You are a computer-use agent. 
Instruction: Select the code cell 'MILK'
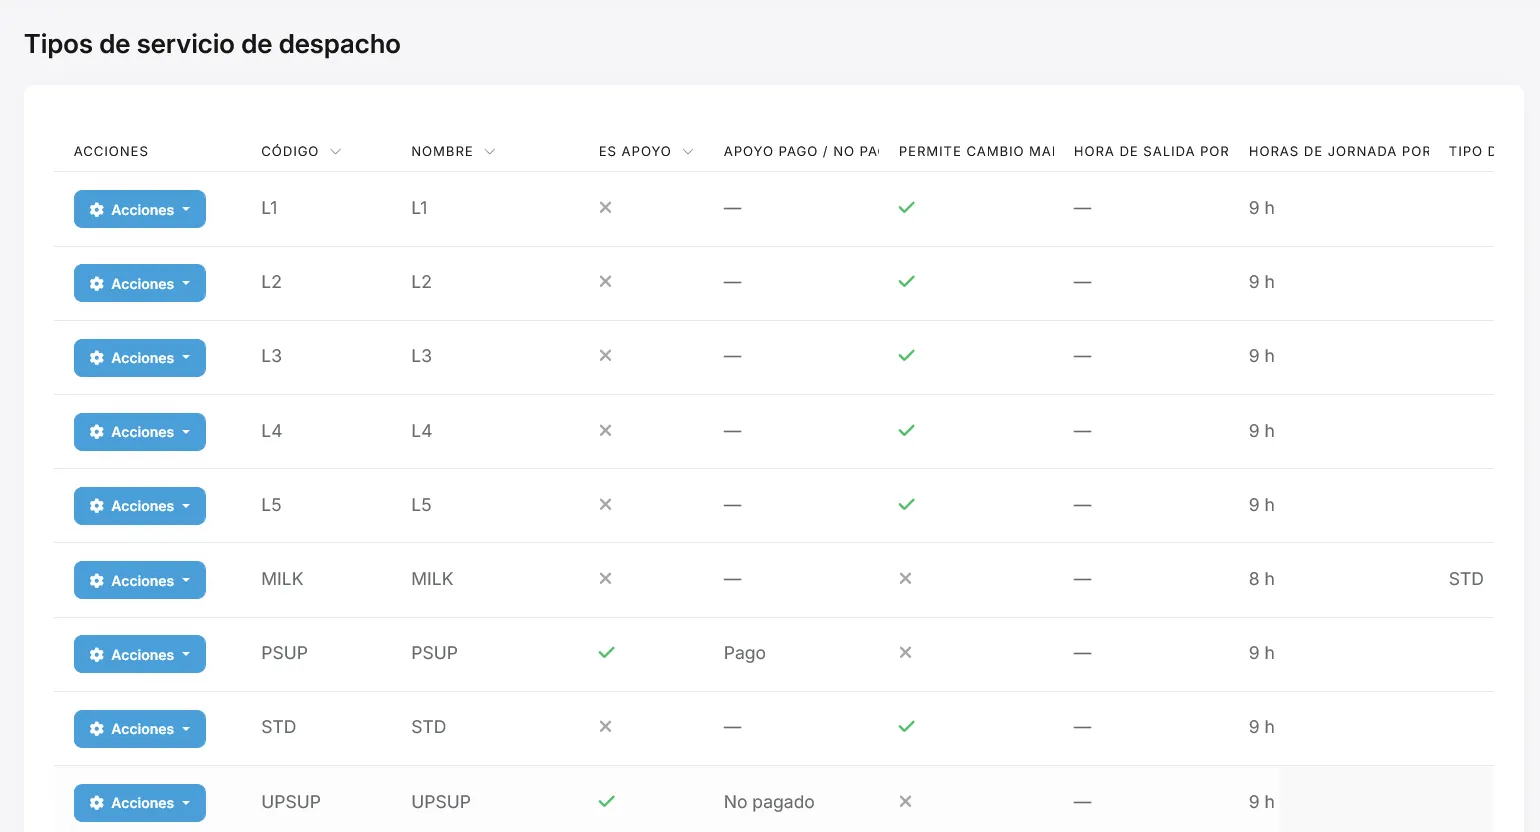[x=282, y=579]
